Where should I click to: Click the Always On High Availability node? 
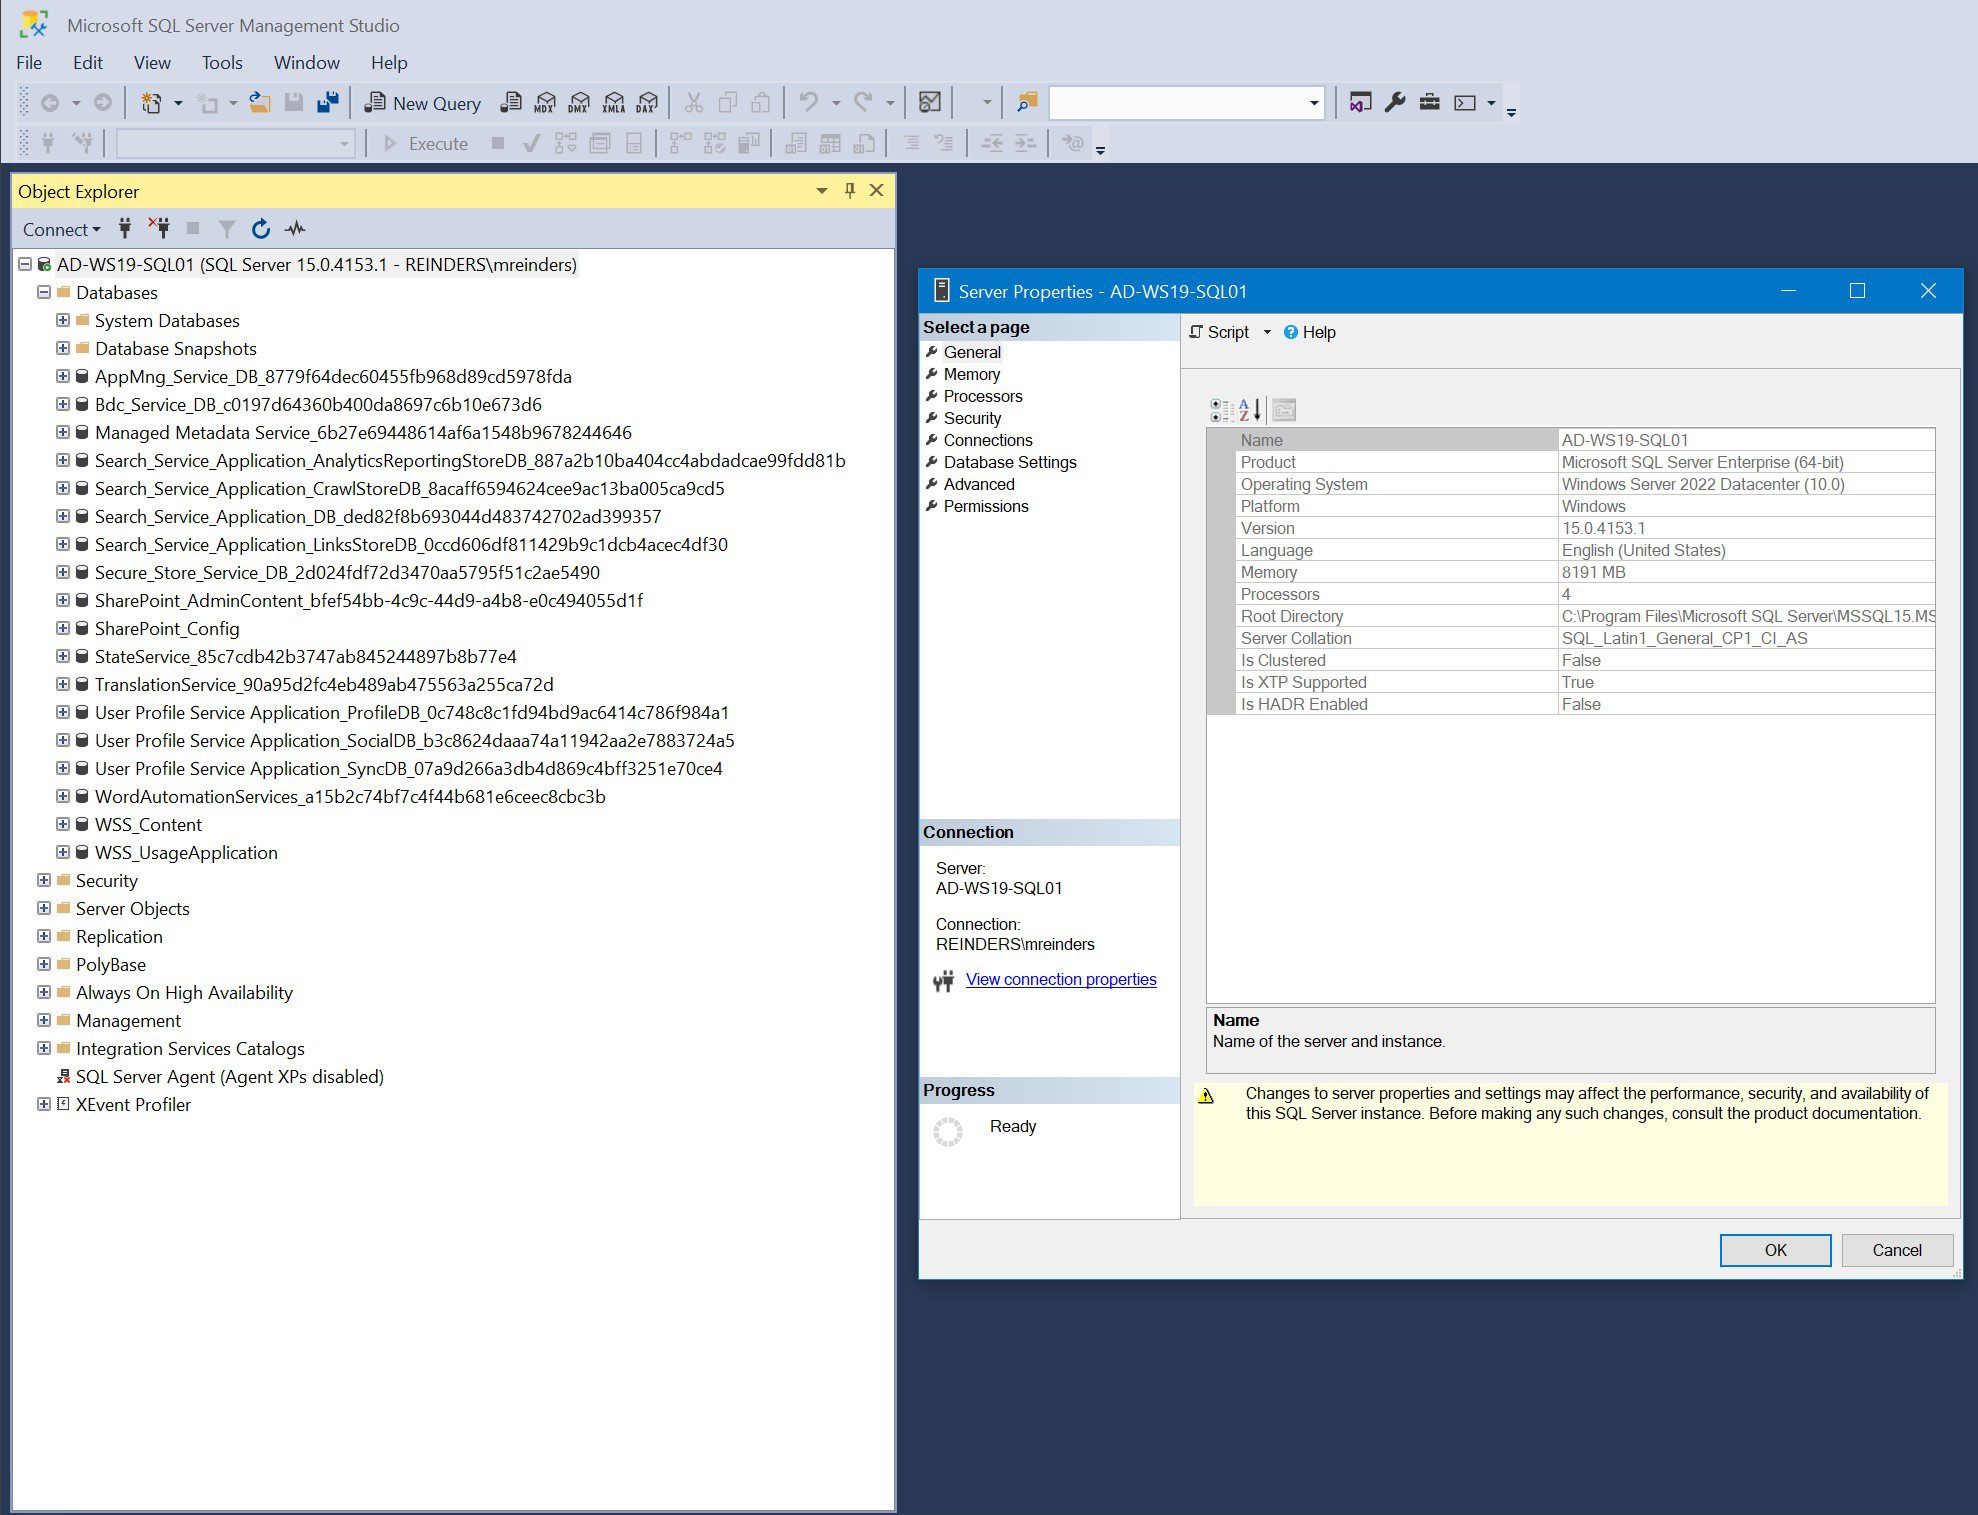(183, 991)
